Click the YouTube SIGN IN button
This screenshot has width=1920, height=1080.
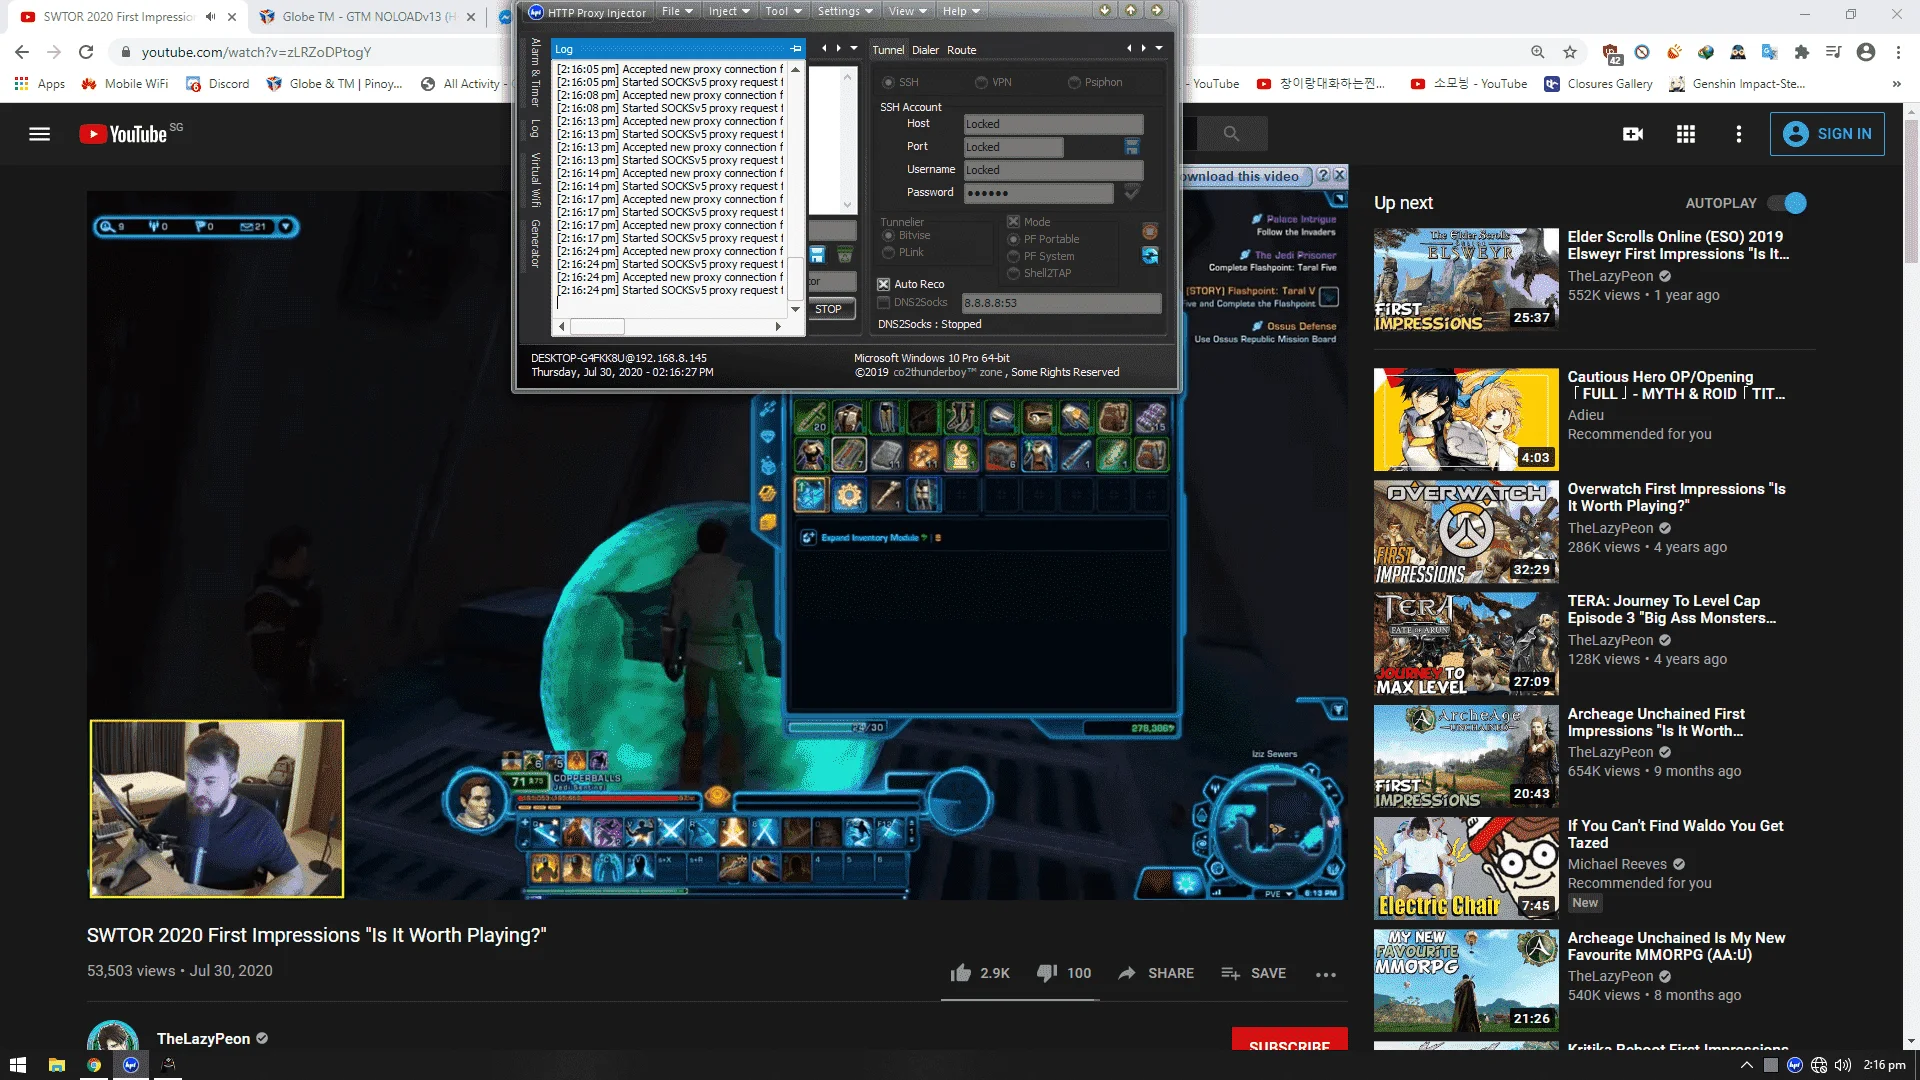1827,134
